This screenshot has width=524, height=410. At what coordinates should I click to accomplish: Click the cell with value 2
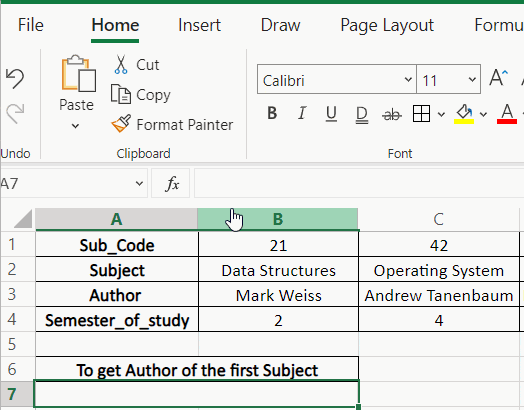(x=278, y=319)
